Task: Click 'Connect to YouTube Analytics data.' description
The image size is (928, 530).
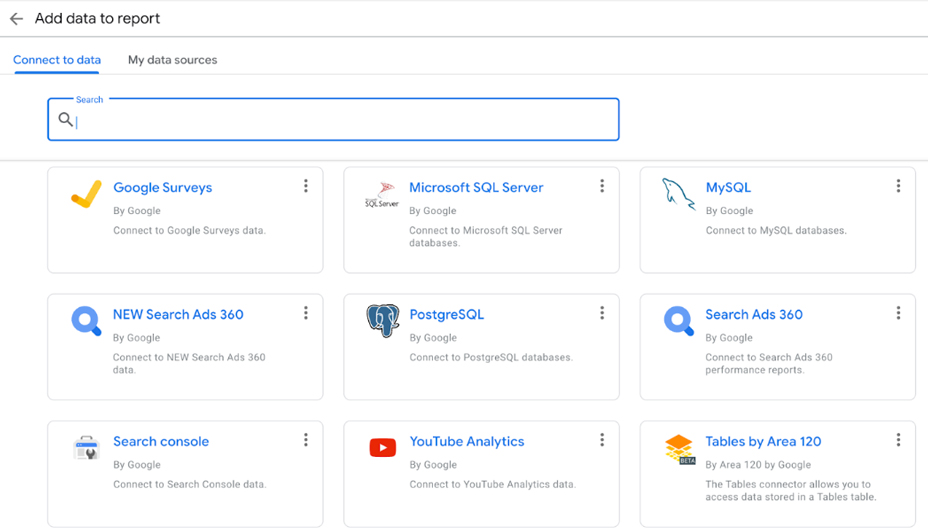Action: click(x=492, y=484)
